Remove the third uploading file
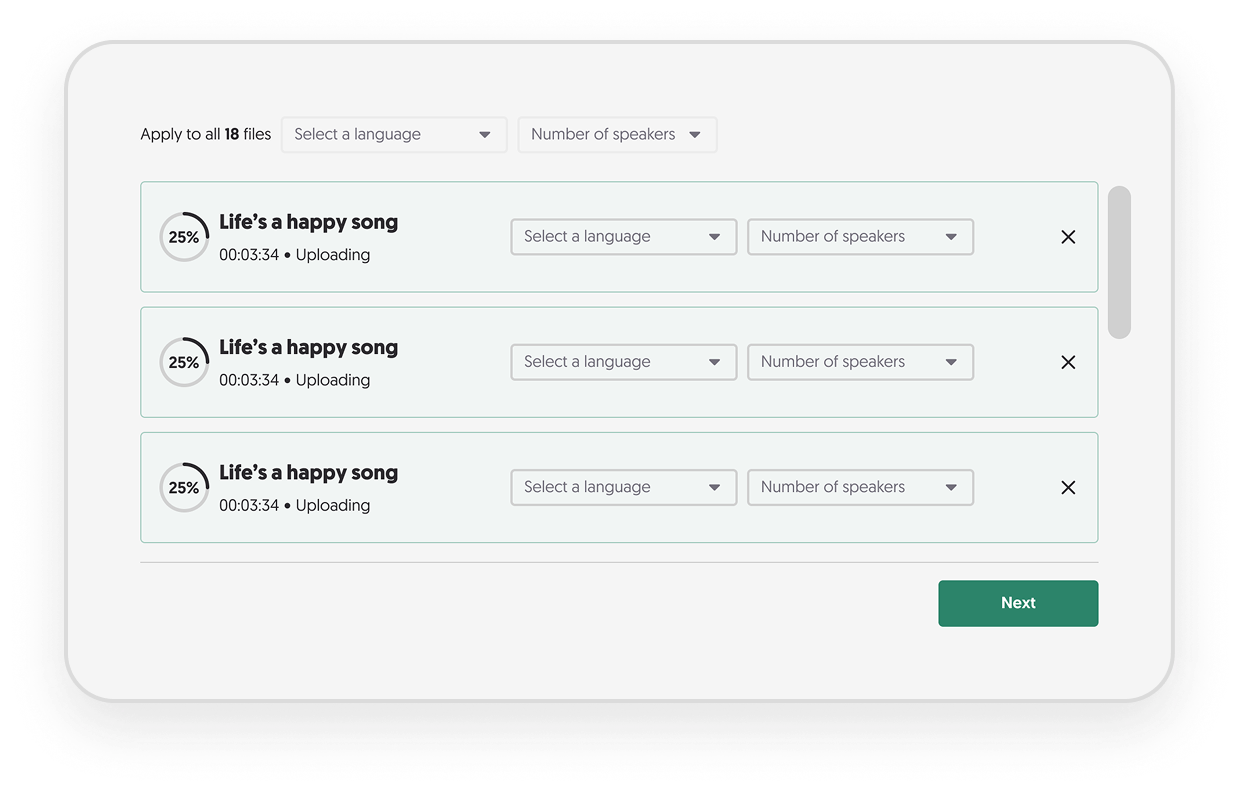The image size is (1239, 791). coord(1068,487)
